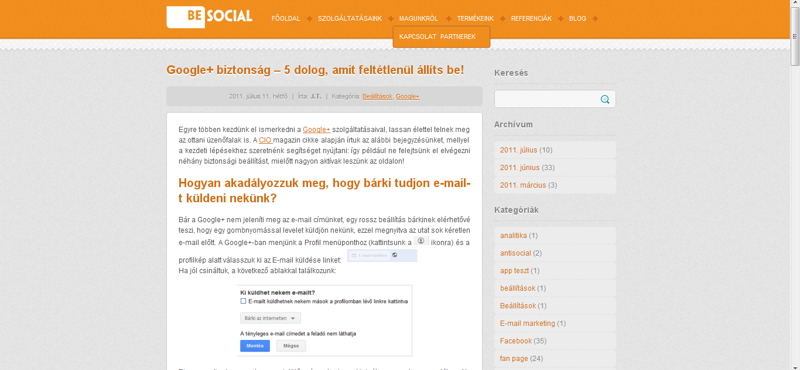Open the 2011. június archive
Image resolution: width=800 pixels, height=370 pixels.
520,167
